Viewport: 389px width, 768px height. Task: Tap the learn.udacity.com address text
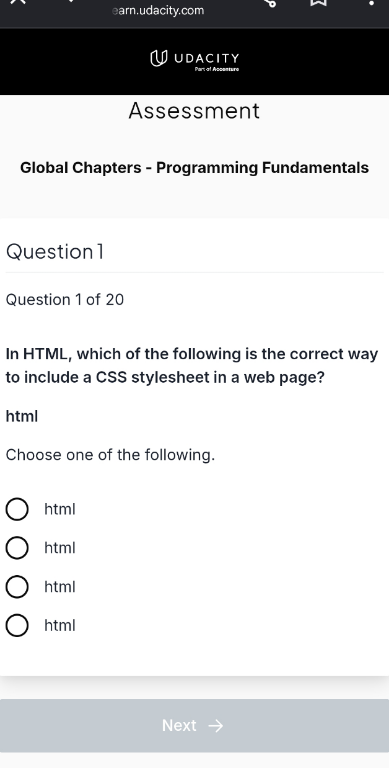click(158, 10)
